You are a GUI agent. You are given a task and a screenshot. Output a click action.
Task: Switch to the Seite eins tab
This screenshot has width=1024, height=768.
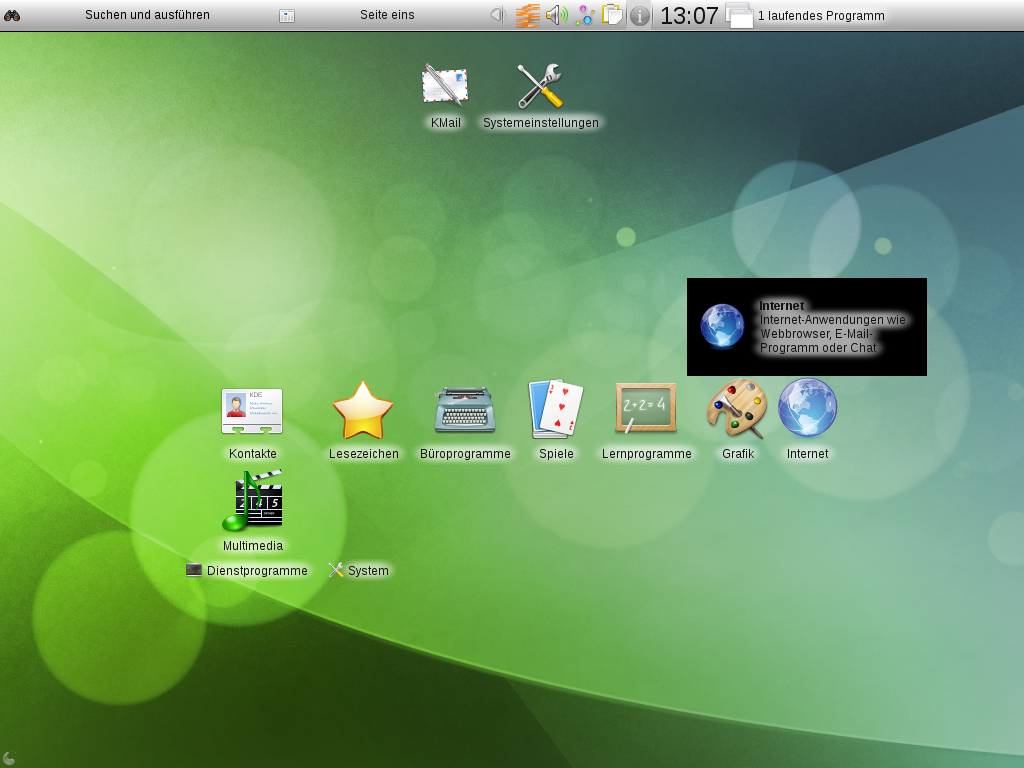[387, 15]
